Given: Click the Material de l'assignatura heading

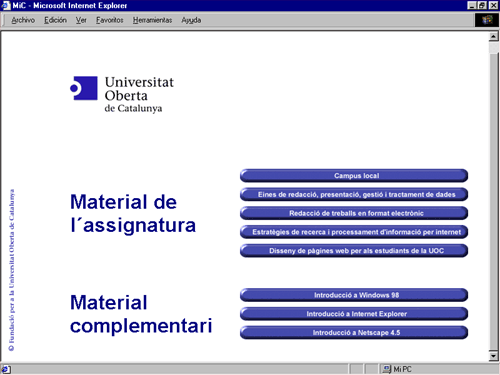Looking at the screenshot, I should point(133,213).
